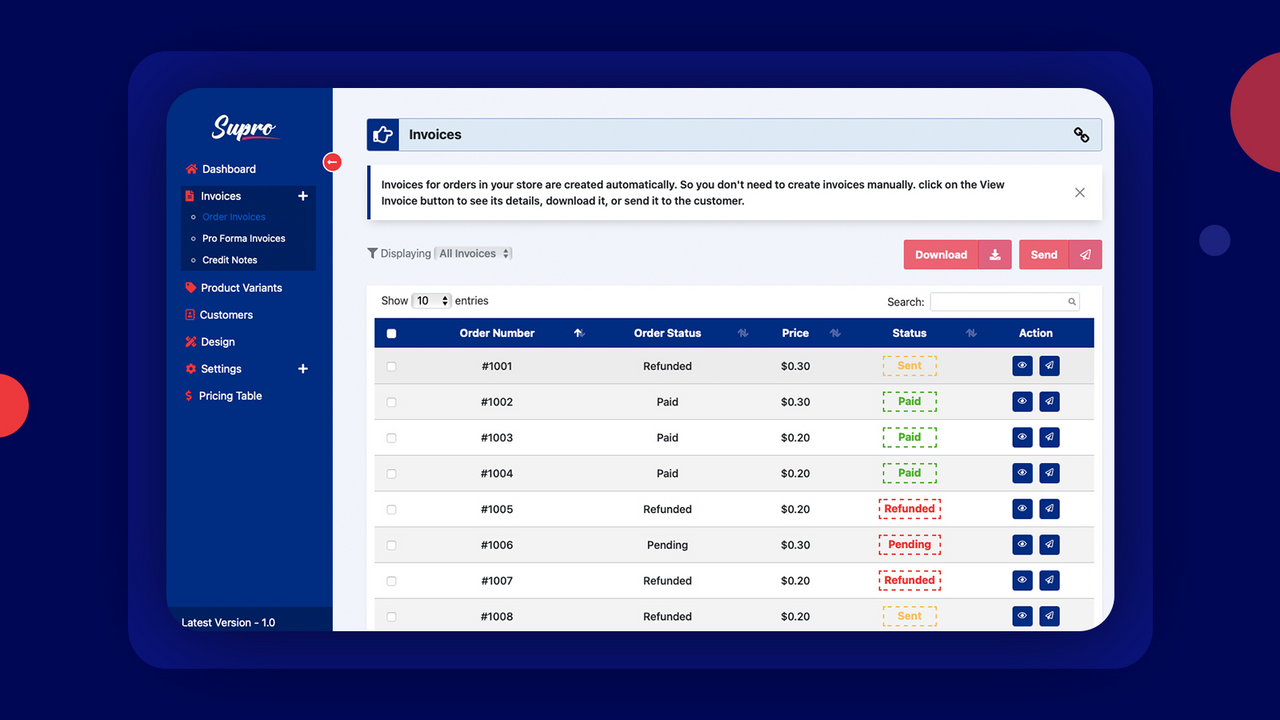This screenshot has height=720, width=1280.
Task: Check the box for order #1001
Action: [x=391, y=367]
